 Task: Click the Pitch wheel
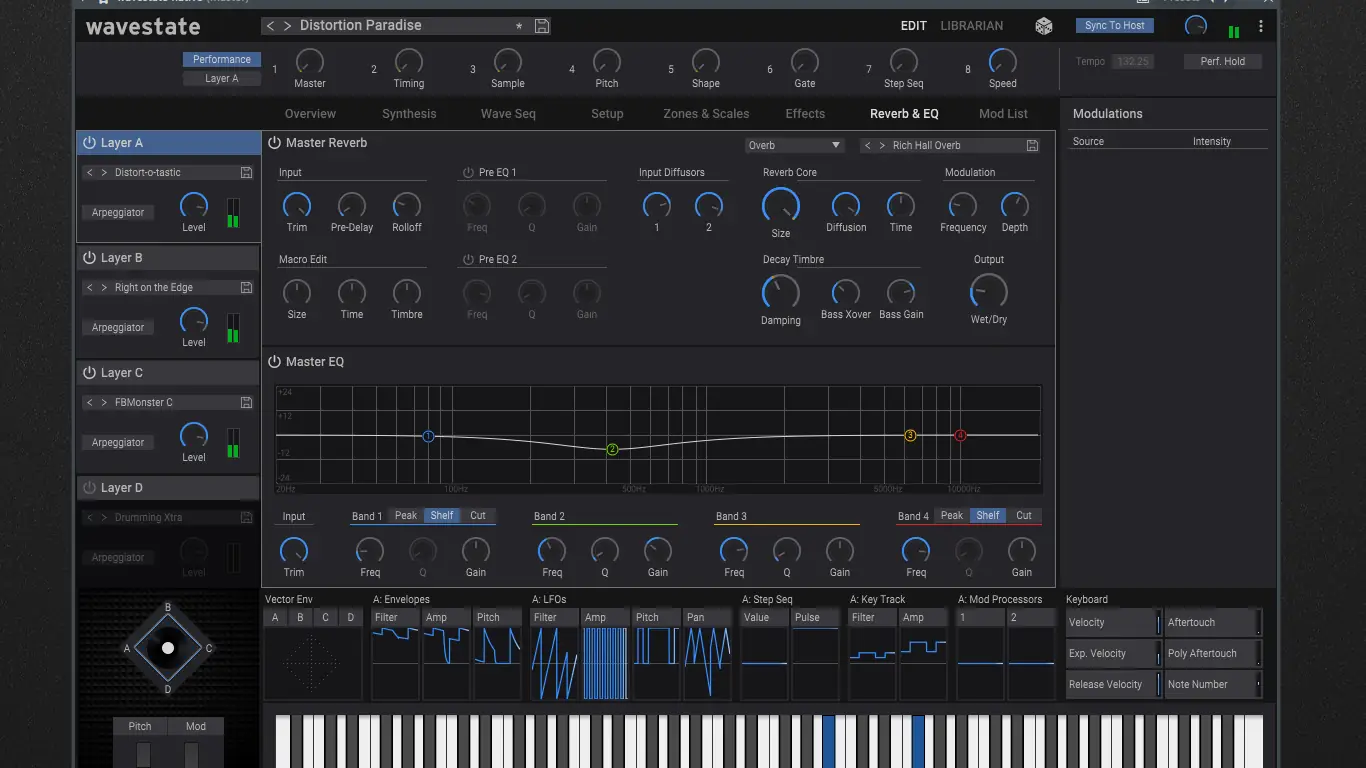click(x=143, y=755)
